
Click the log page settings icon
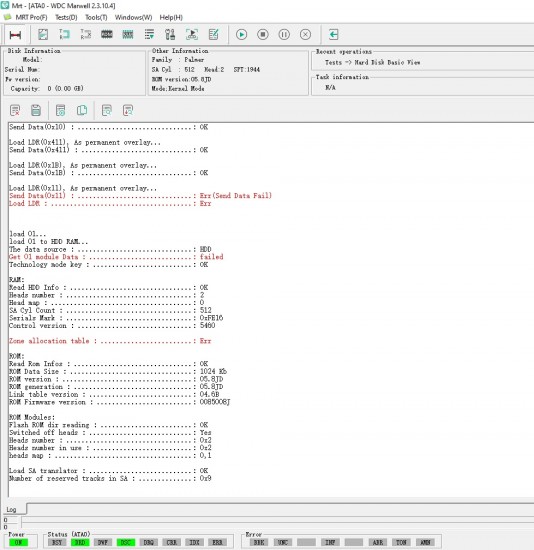[60, 110]
